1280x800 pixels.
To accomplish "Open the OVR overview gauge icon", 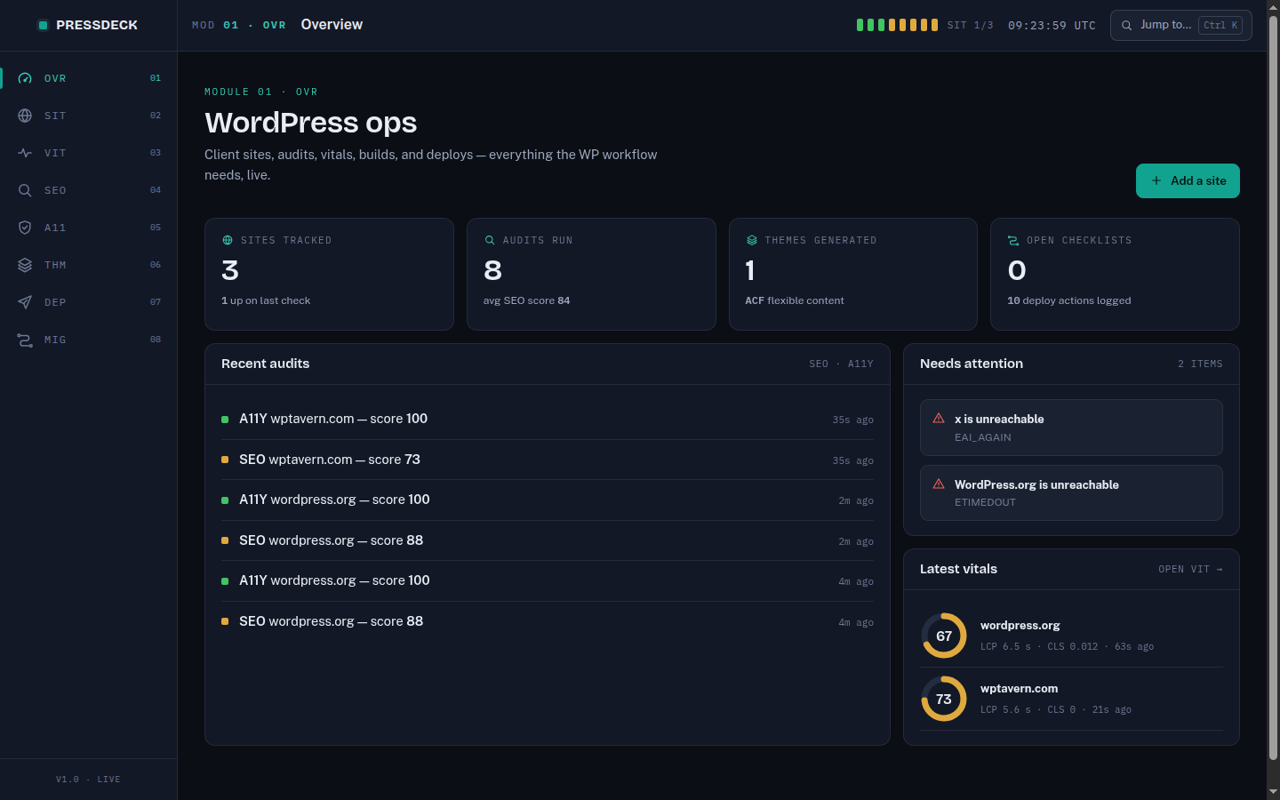I will [x=25, y=78].
